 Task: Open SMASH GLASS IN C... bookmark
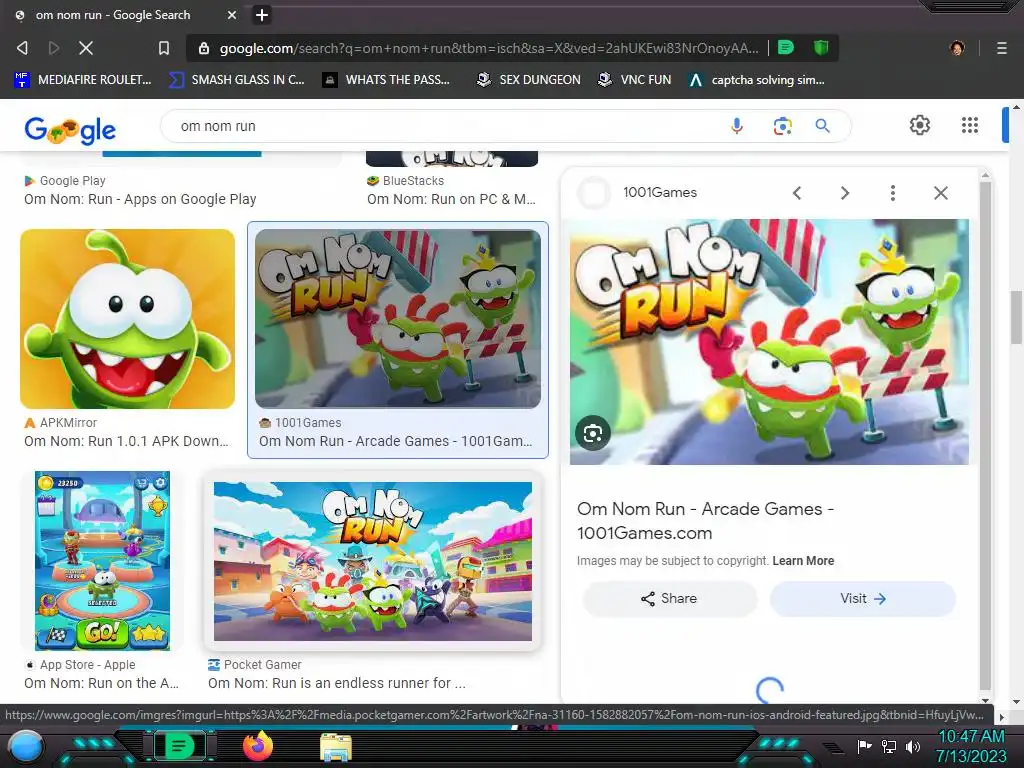click(236, 80)
